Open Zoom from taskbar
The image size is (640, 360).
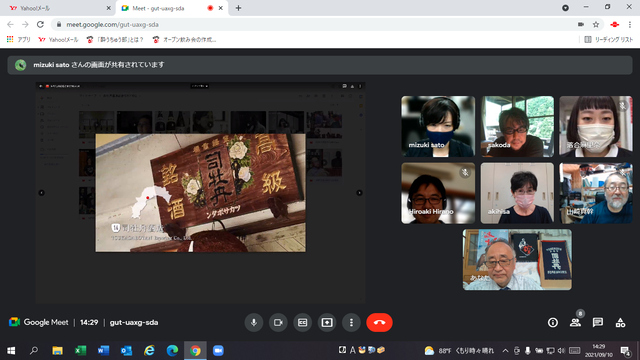pyautogui.click(x=218, y=351)
